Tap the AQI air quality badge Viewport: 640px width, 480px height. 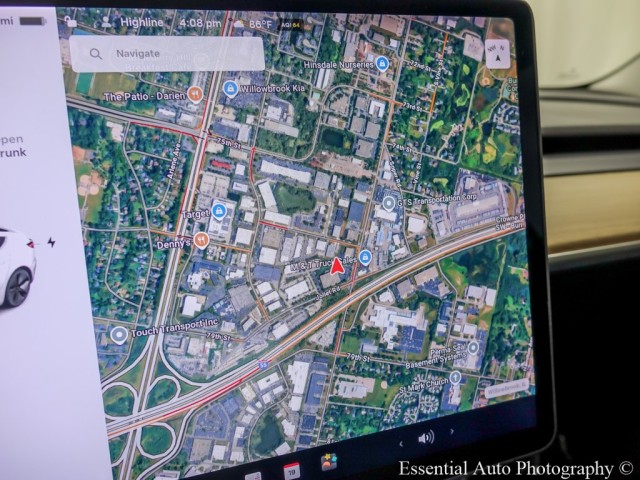[291, 25]
